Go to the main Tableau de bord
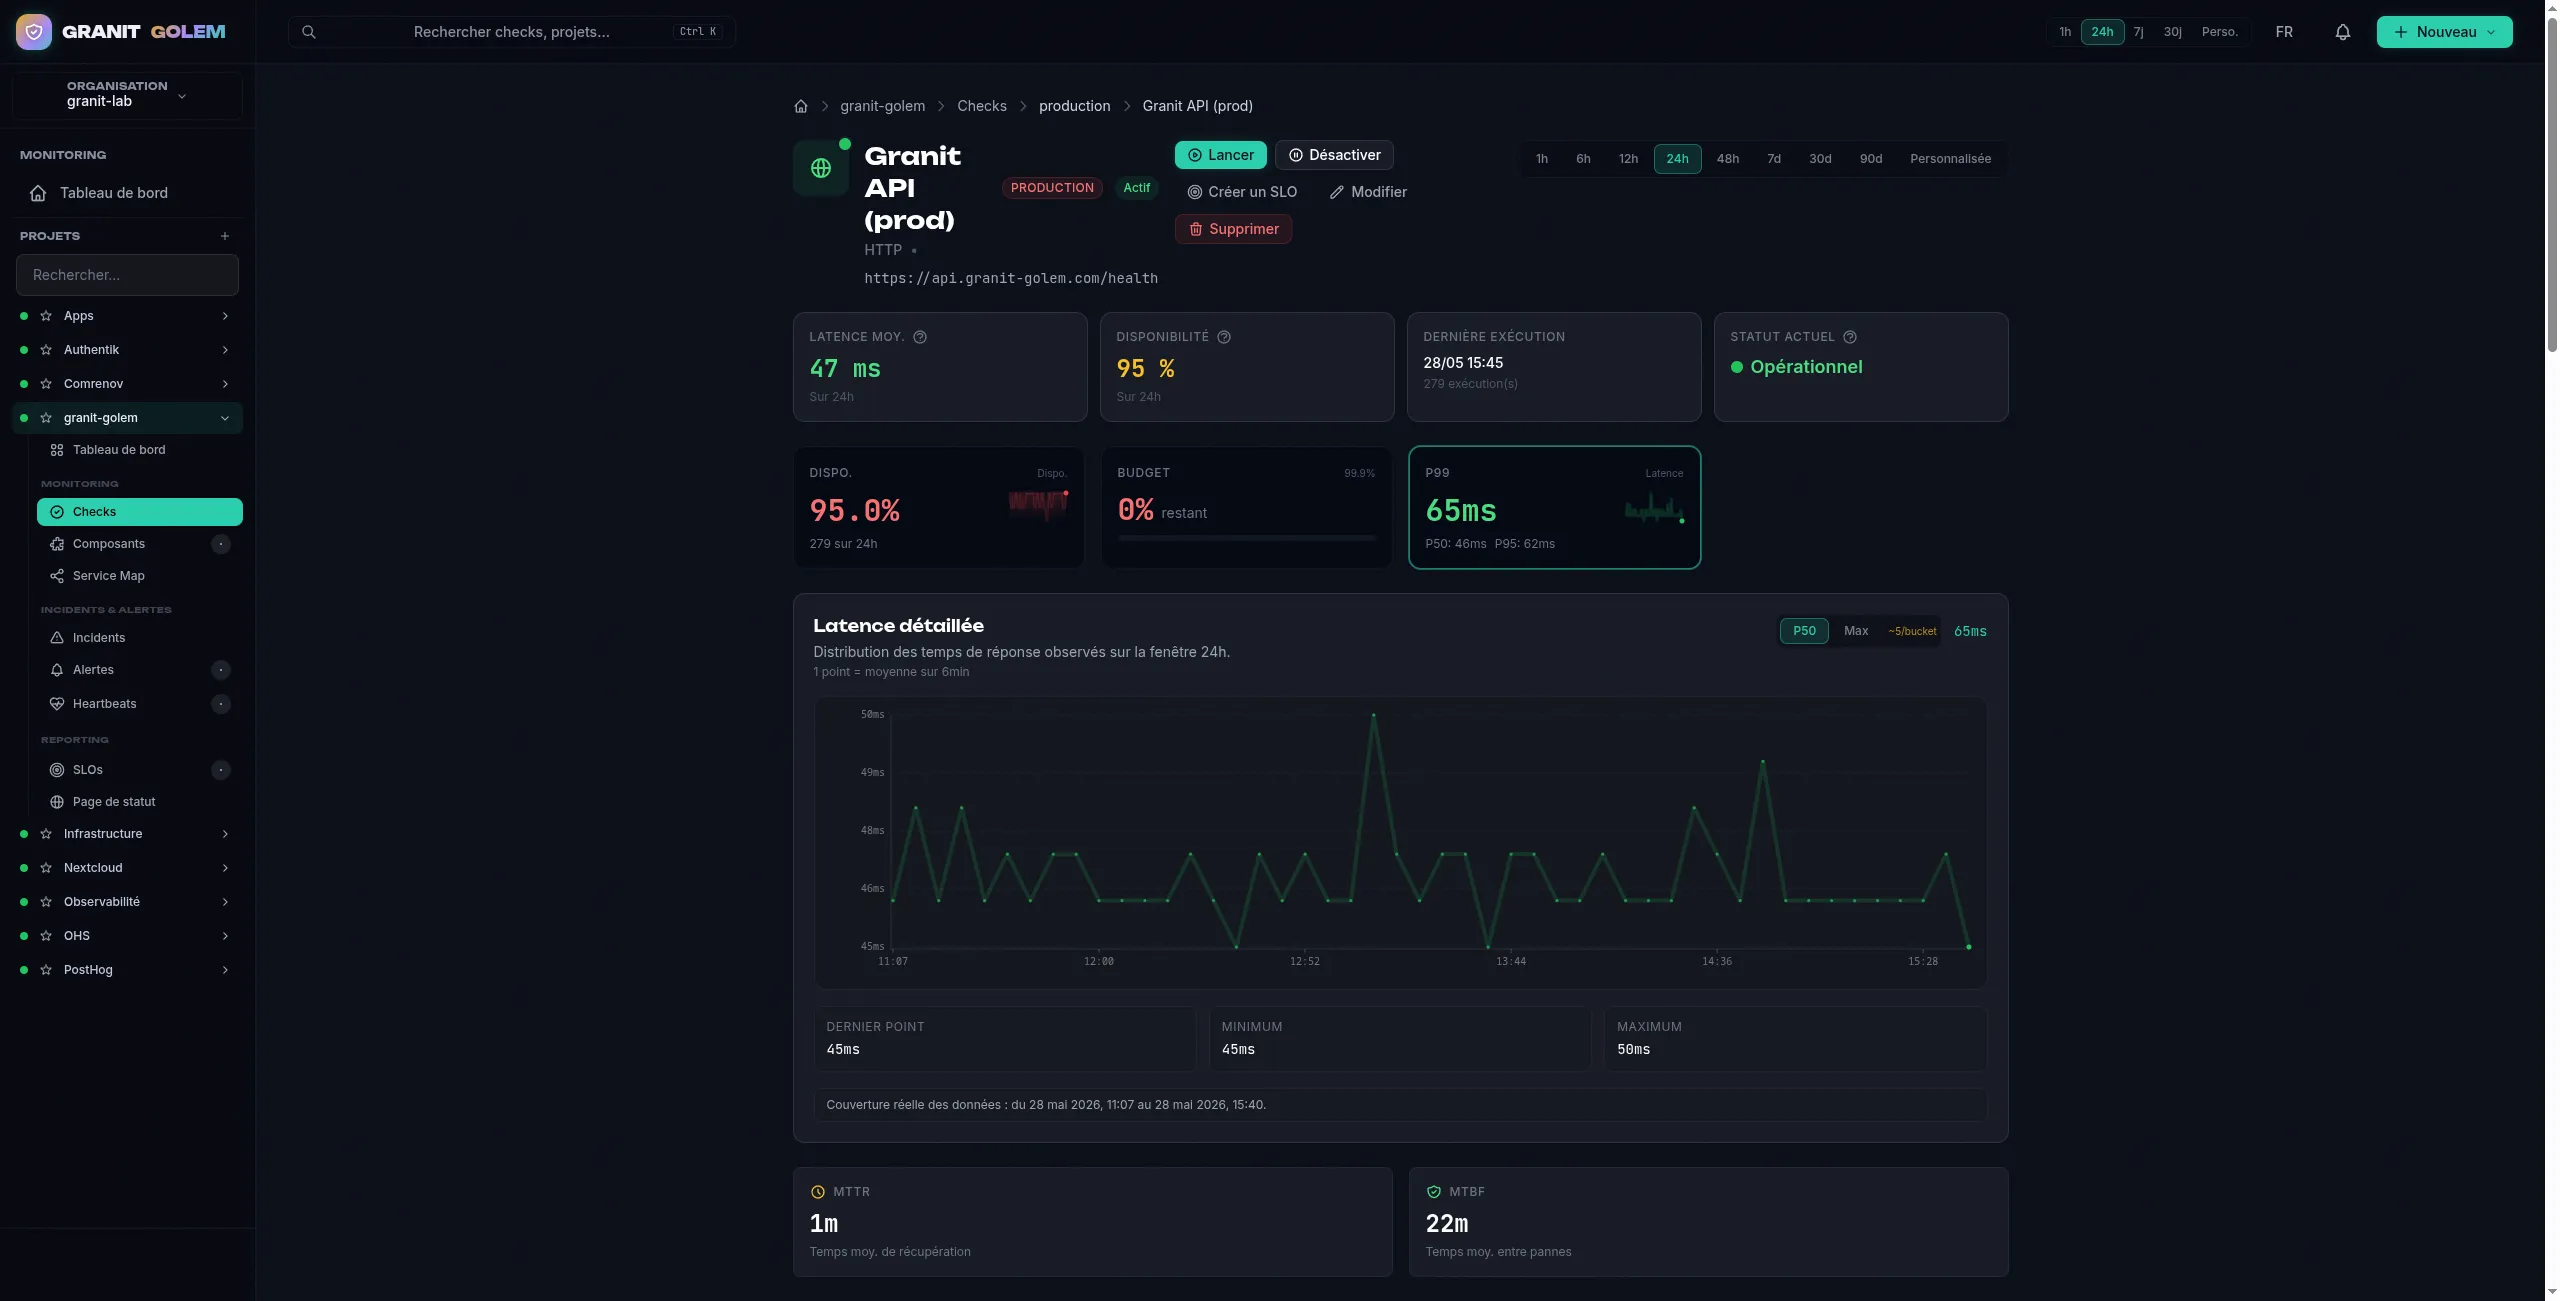 tap(127, 193)
